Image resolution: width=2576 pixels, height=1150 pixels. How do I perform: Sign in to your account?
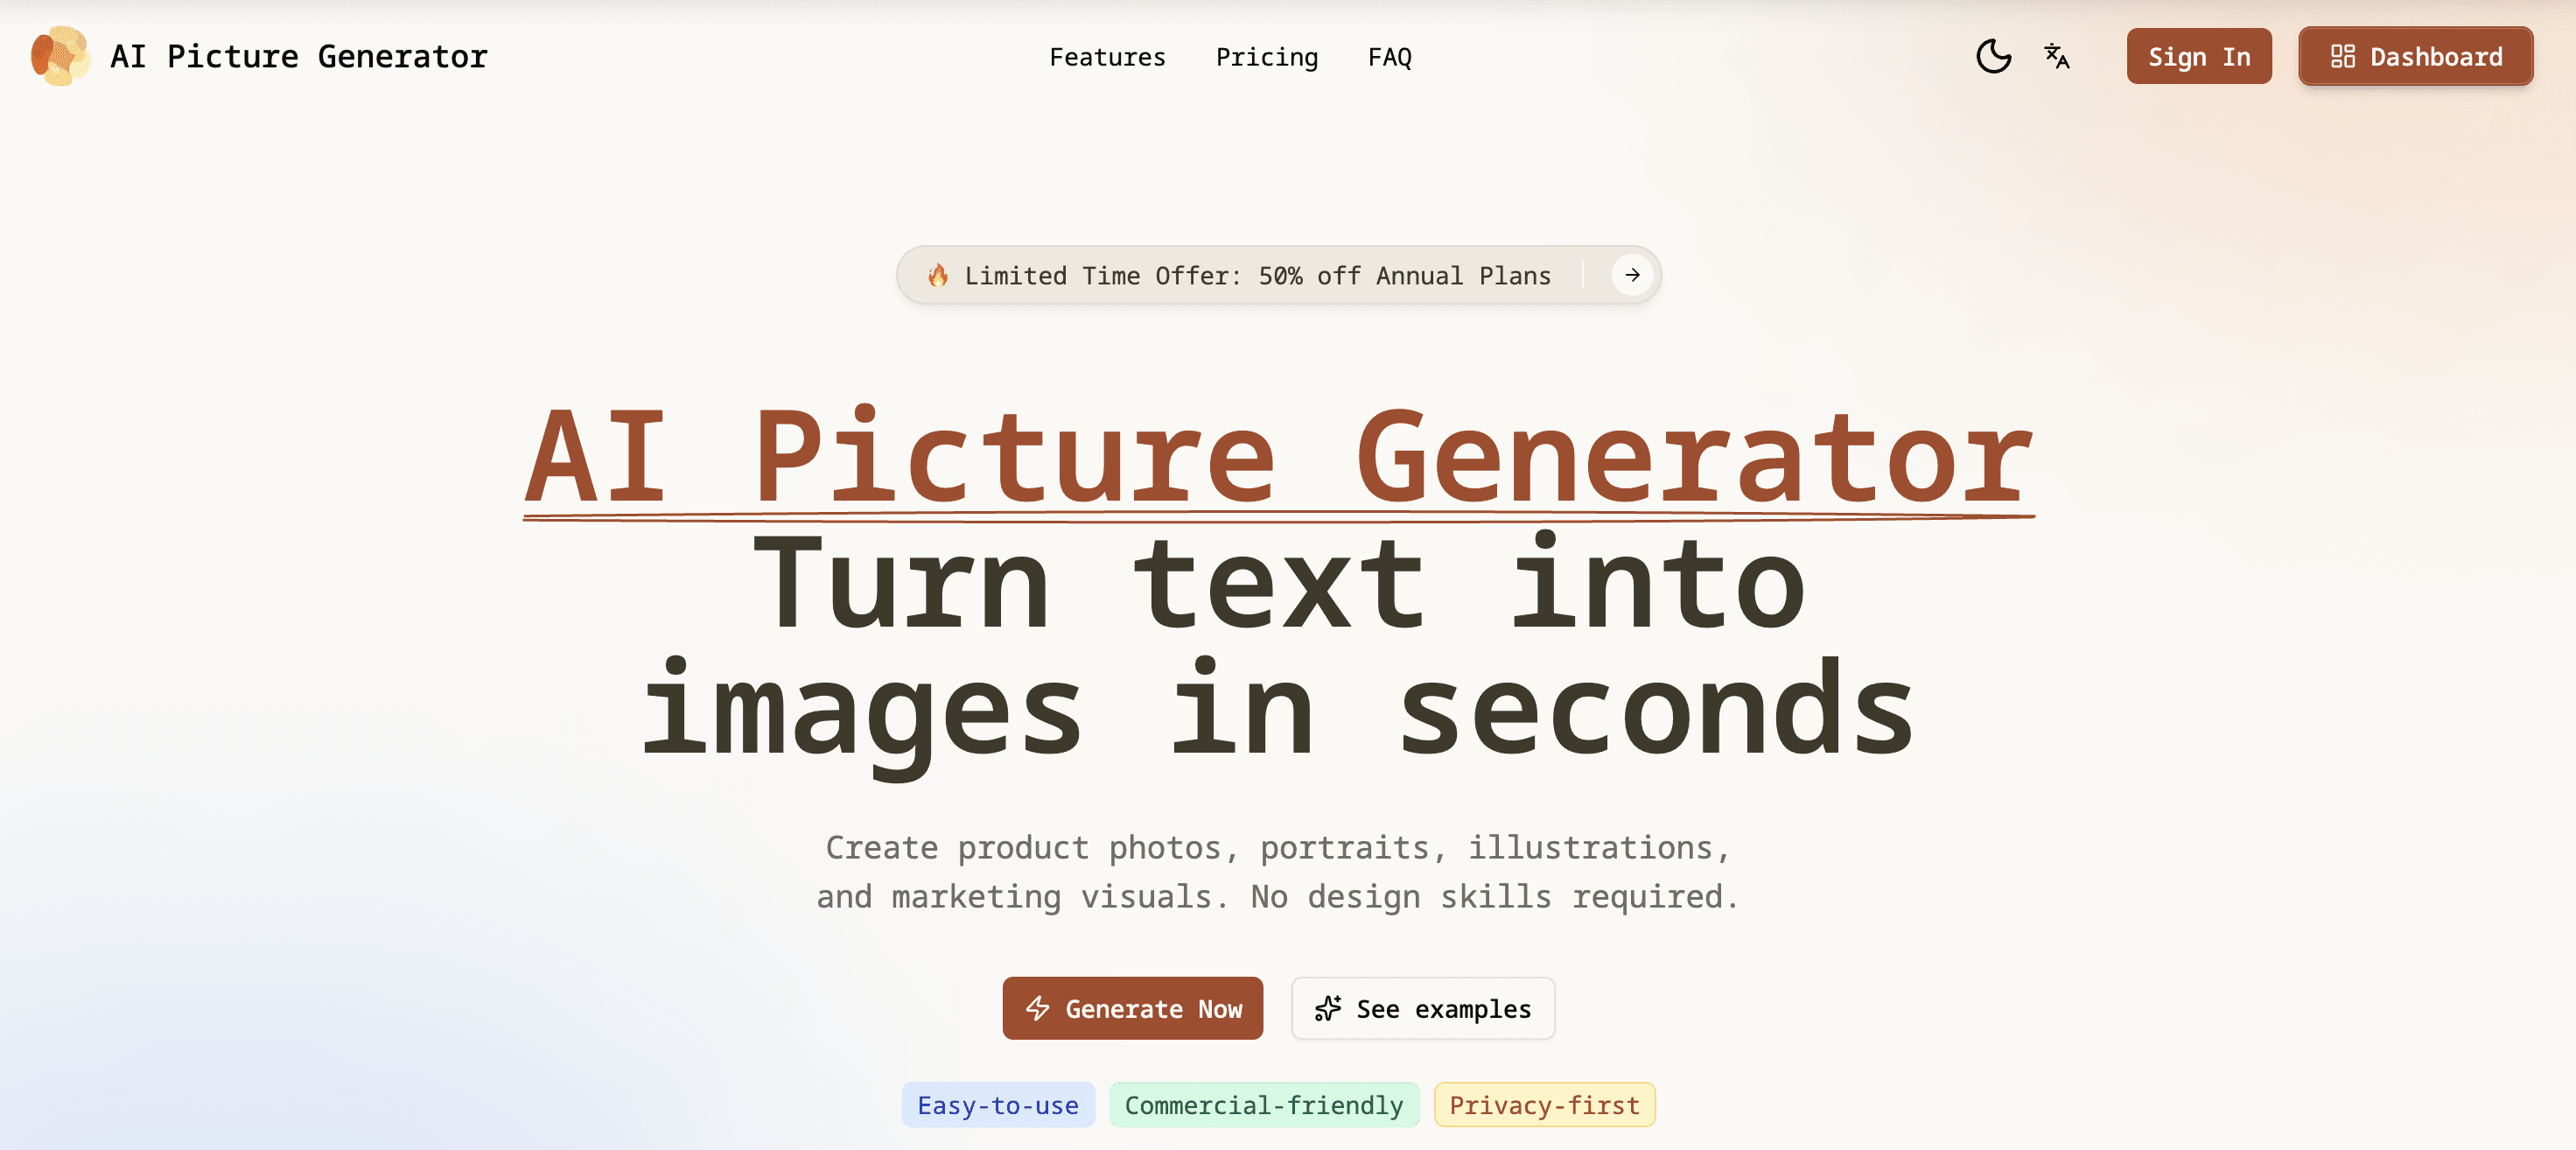coord(2198,57)
